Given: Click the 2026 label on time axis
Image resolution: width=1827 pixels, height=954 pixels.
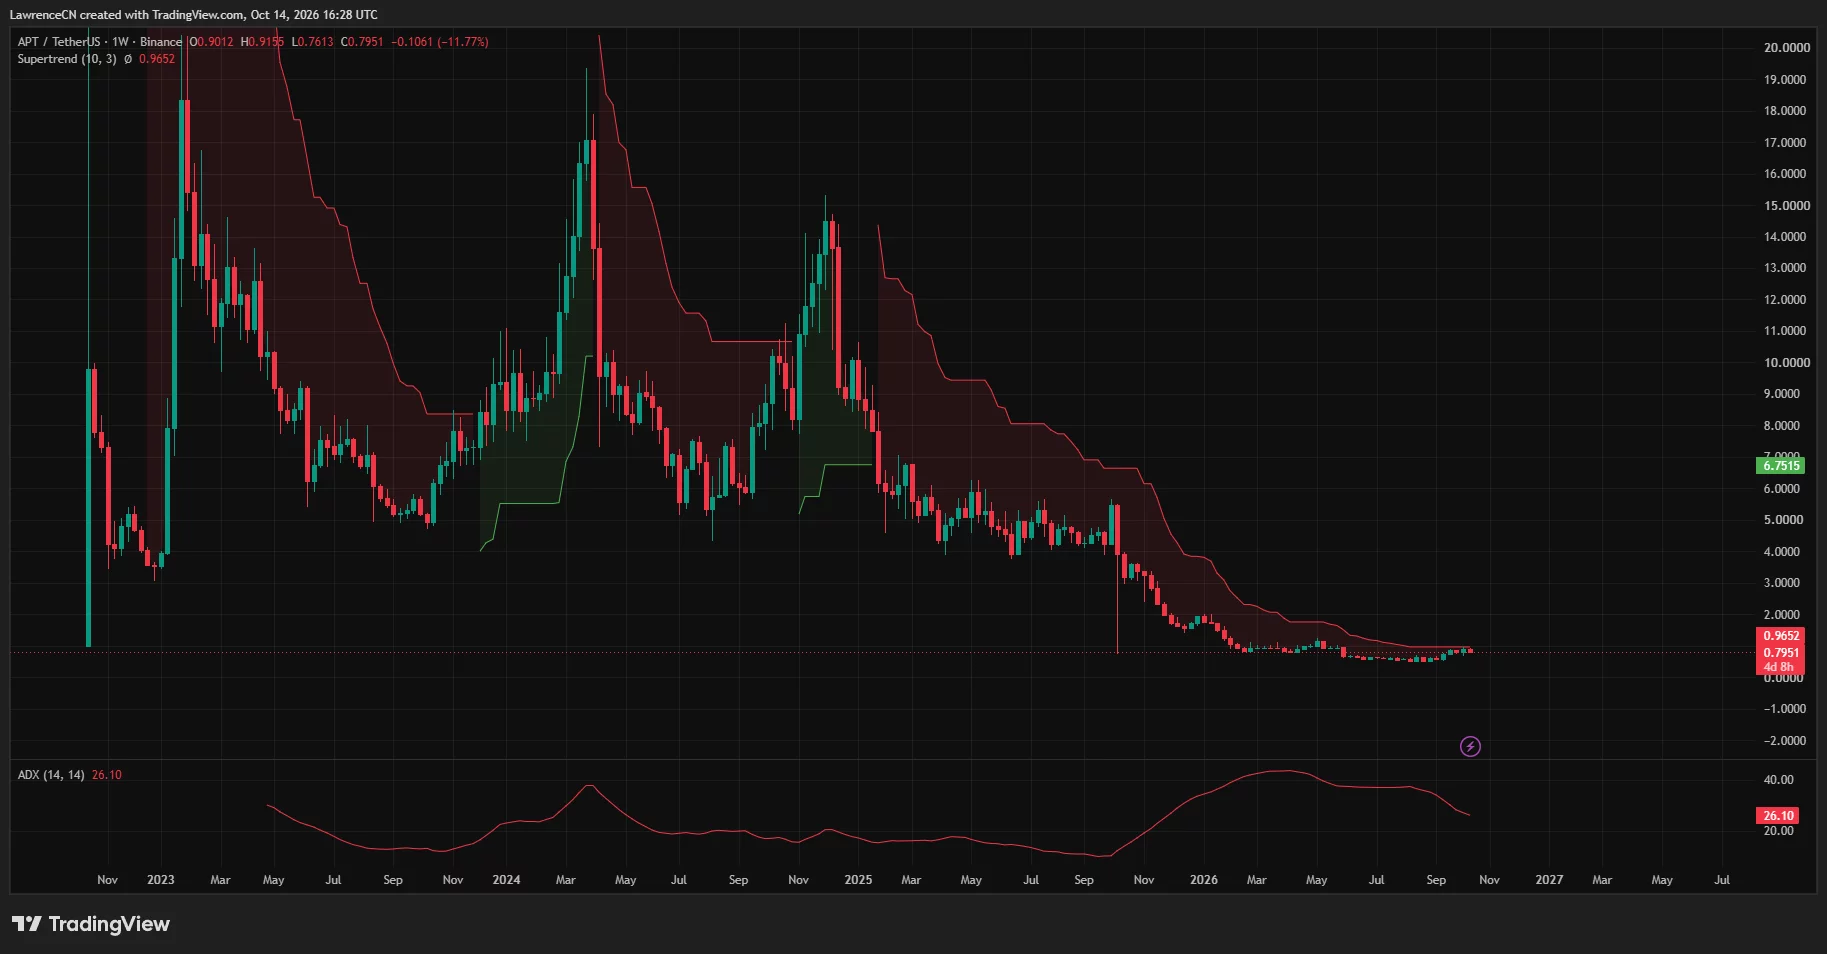Looking at the screenshot, I should pos(1204,880).
